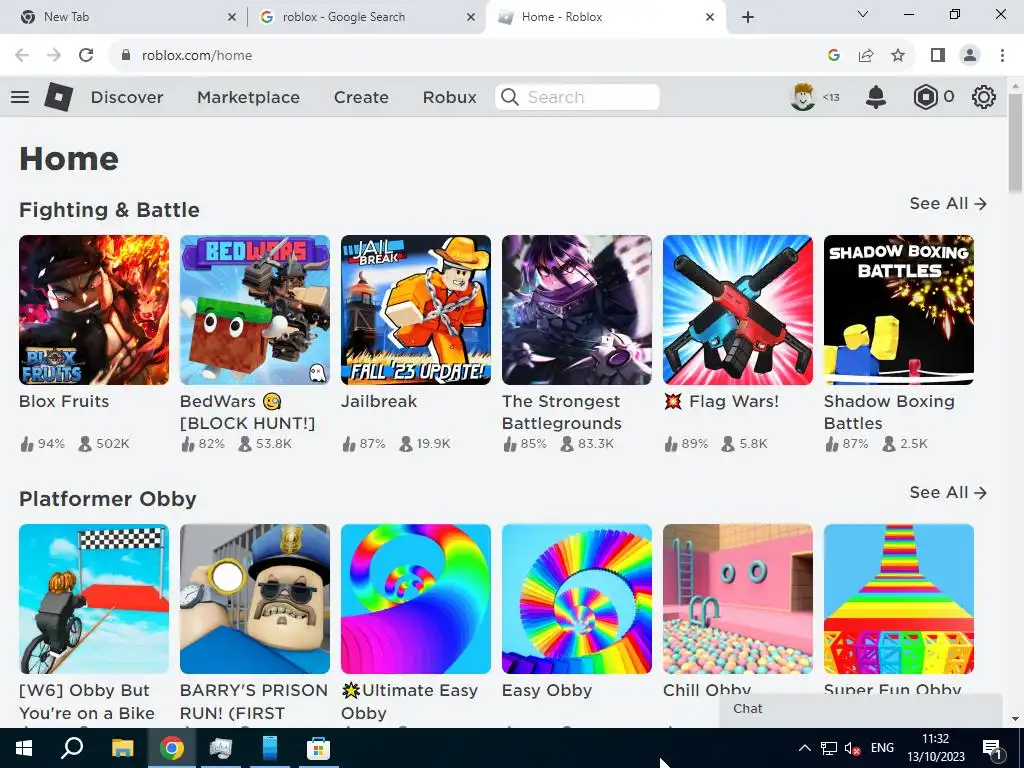Open the Easy Obby thumbnail
The width and height of the screenshot is (1024, 768).
pos(577,599)
